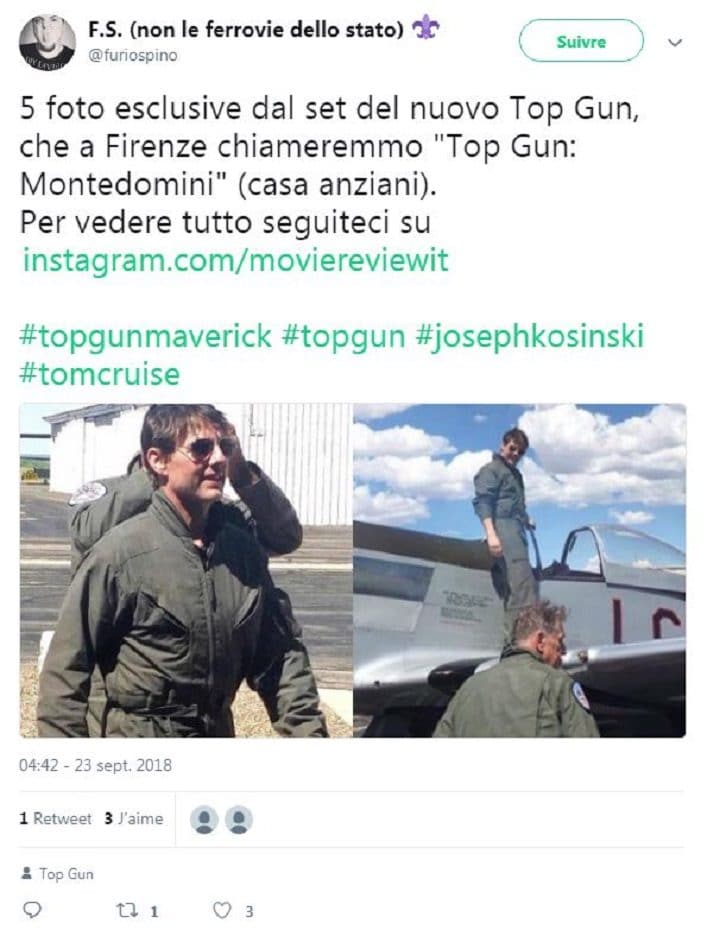Open the #tomcruise hashtag
The height and width of the screenshot is (936, 720).
100,374
